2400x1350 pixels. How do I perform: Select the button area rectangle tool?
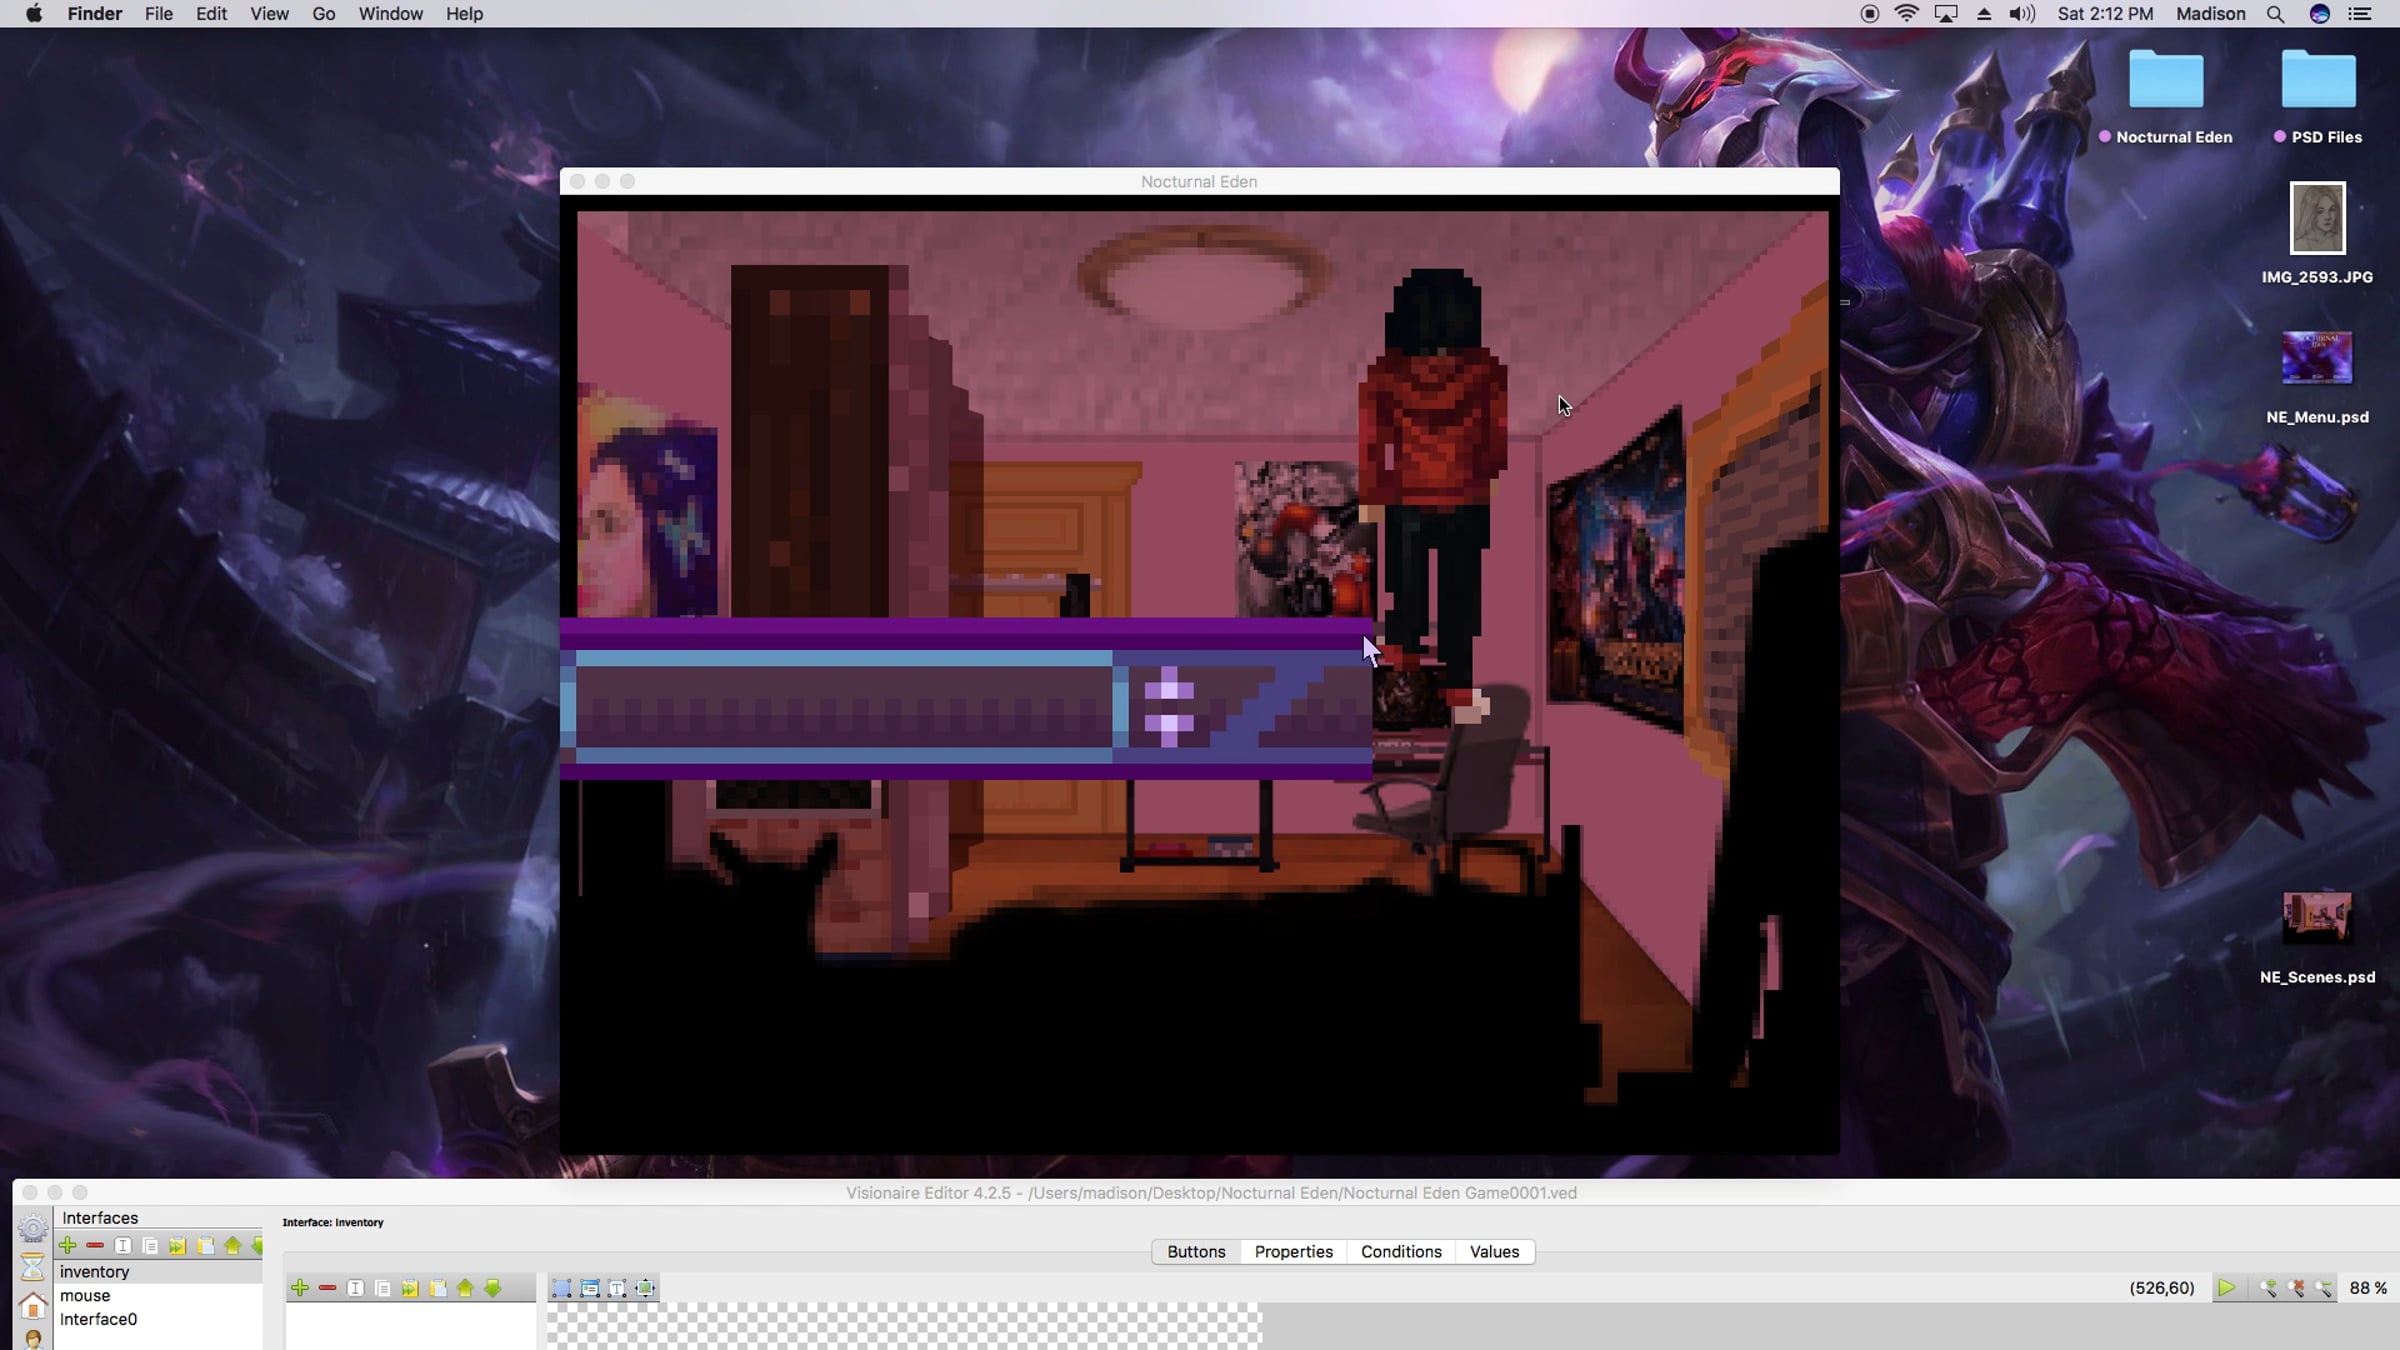pos(562,1288)
